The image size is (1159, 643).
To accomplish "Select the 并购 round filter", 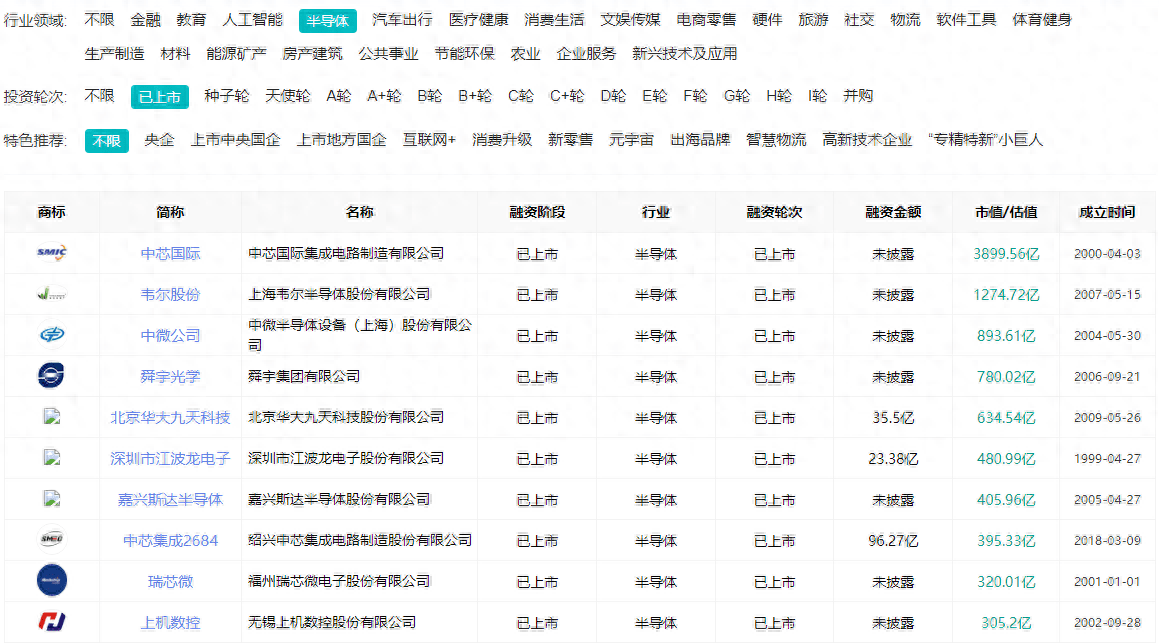I will click(x=858, y=96).
